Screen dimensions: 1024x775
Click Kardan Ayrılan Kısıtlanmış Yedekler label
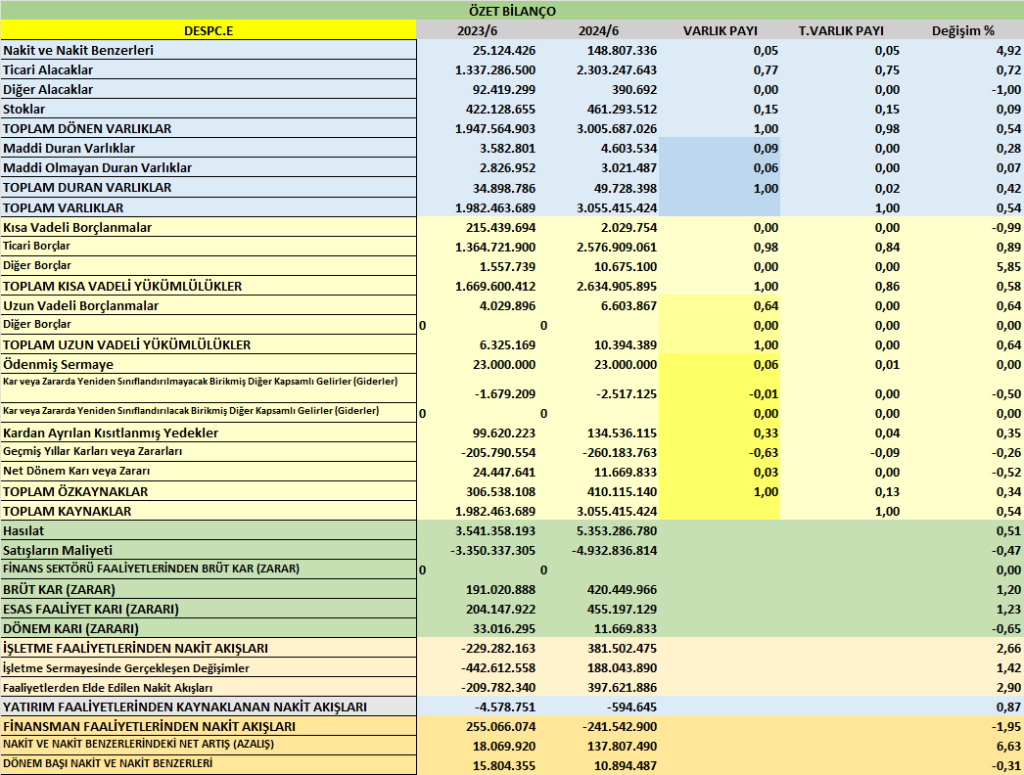tap(208, 433)
